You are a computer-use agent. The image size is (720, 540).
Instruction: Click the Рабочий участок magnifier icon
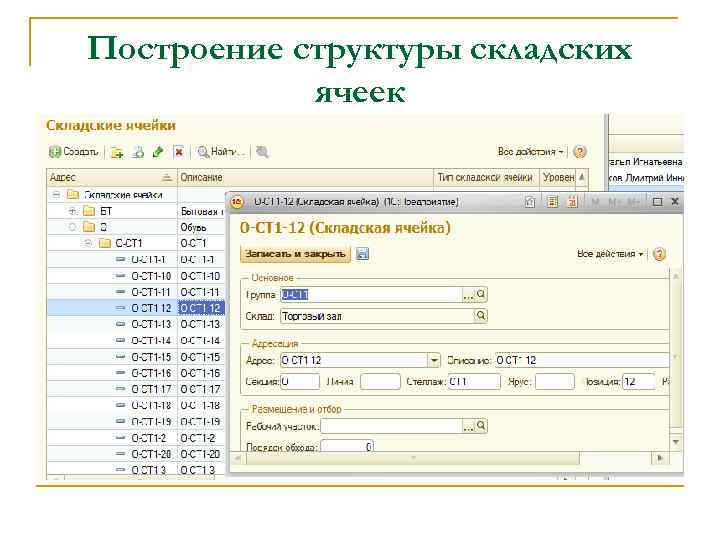click(481, 426)
